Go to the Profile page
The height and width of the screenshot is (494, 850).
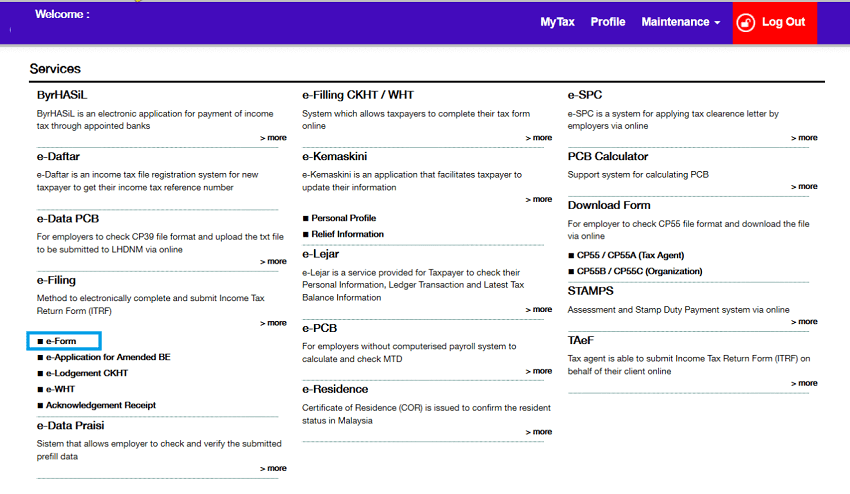point(608,22)
